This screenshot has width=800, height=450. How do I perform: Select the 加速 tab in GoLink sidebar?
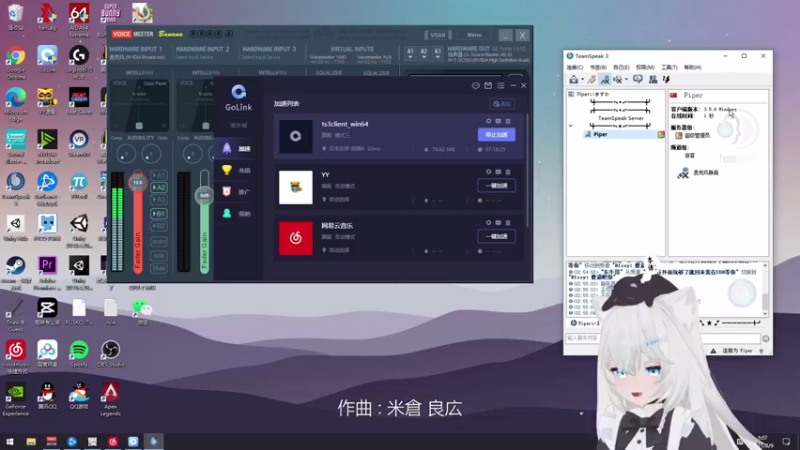(x=236, y=148)
